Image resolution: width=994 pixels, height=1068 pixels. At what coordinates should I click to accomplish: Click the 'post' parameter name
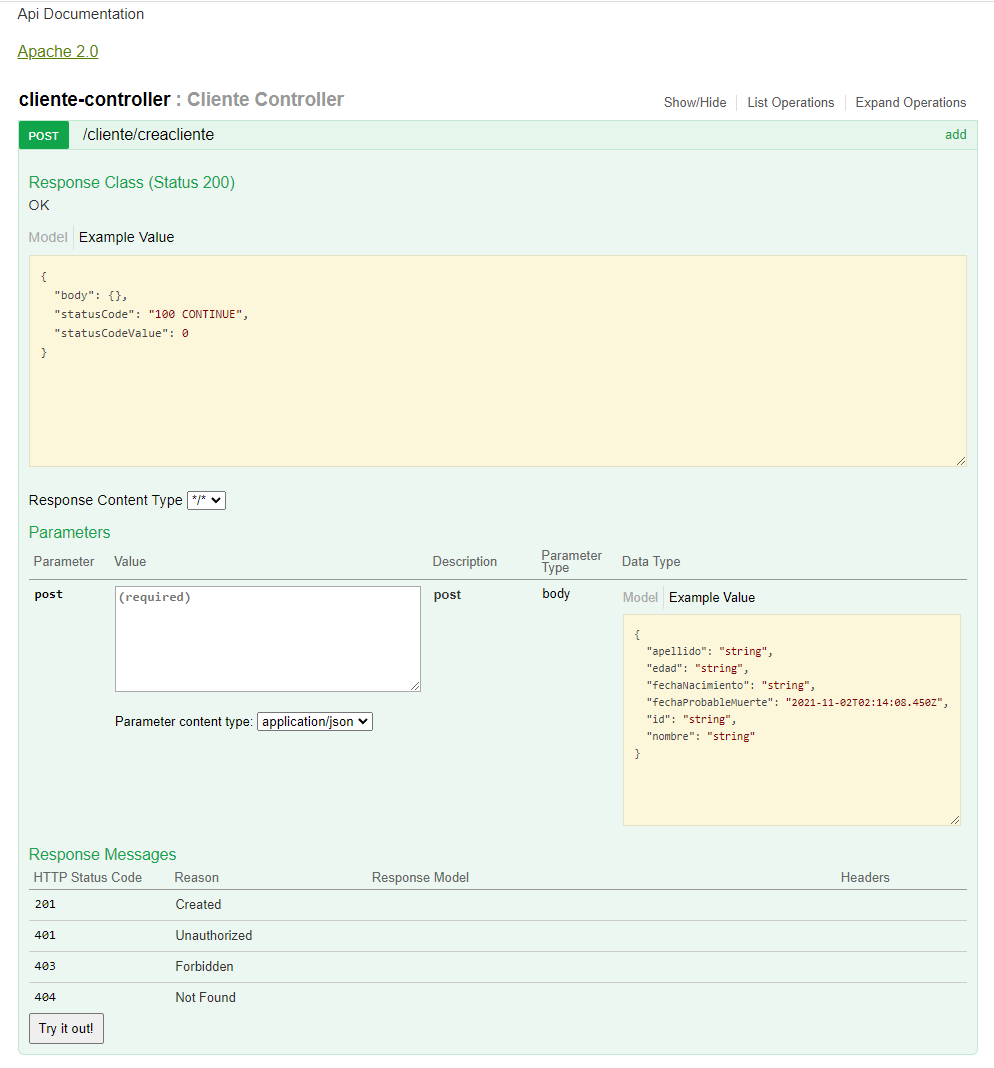48,595
